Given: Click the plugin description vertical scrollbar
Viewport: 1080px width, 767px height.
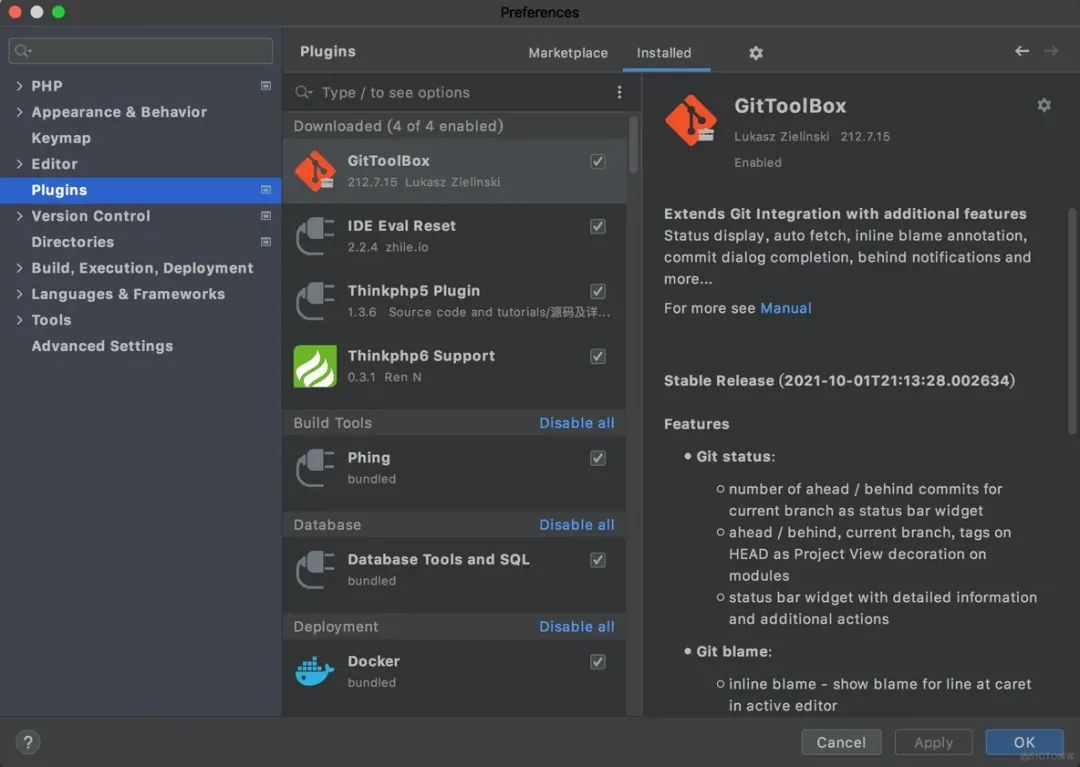Looking at the screenshot, I should pyautogui.click(x=1072, y=320).
